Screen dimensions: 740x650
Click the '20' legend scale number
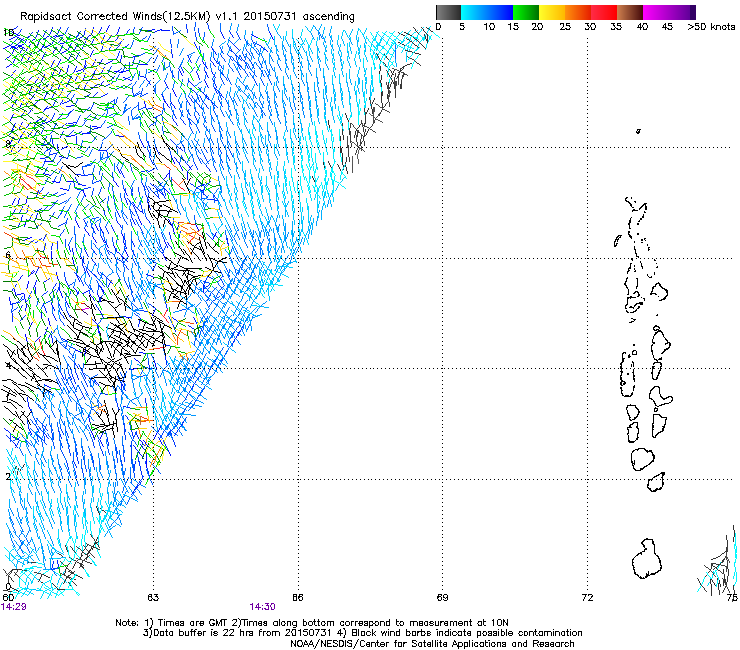[x=537, y=27]
